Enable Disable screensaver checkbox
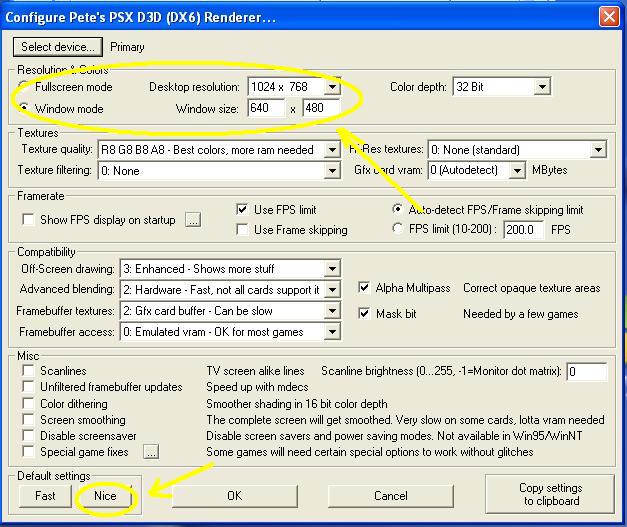 (28, 435)
